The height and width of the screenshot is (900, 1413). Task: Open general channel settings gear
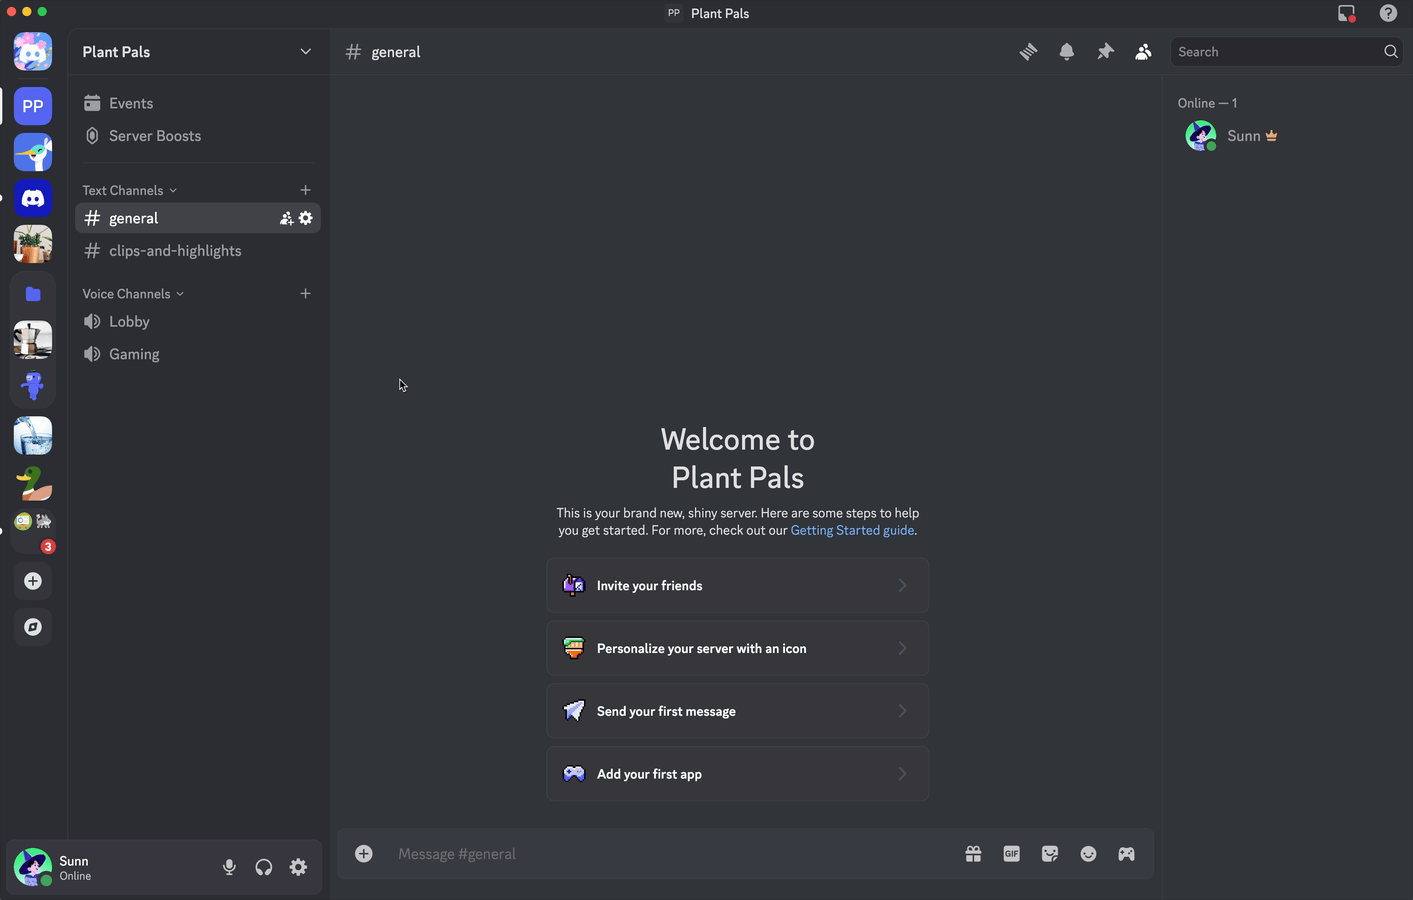click(x=306, y=218)
